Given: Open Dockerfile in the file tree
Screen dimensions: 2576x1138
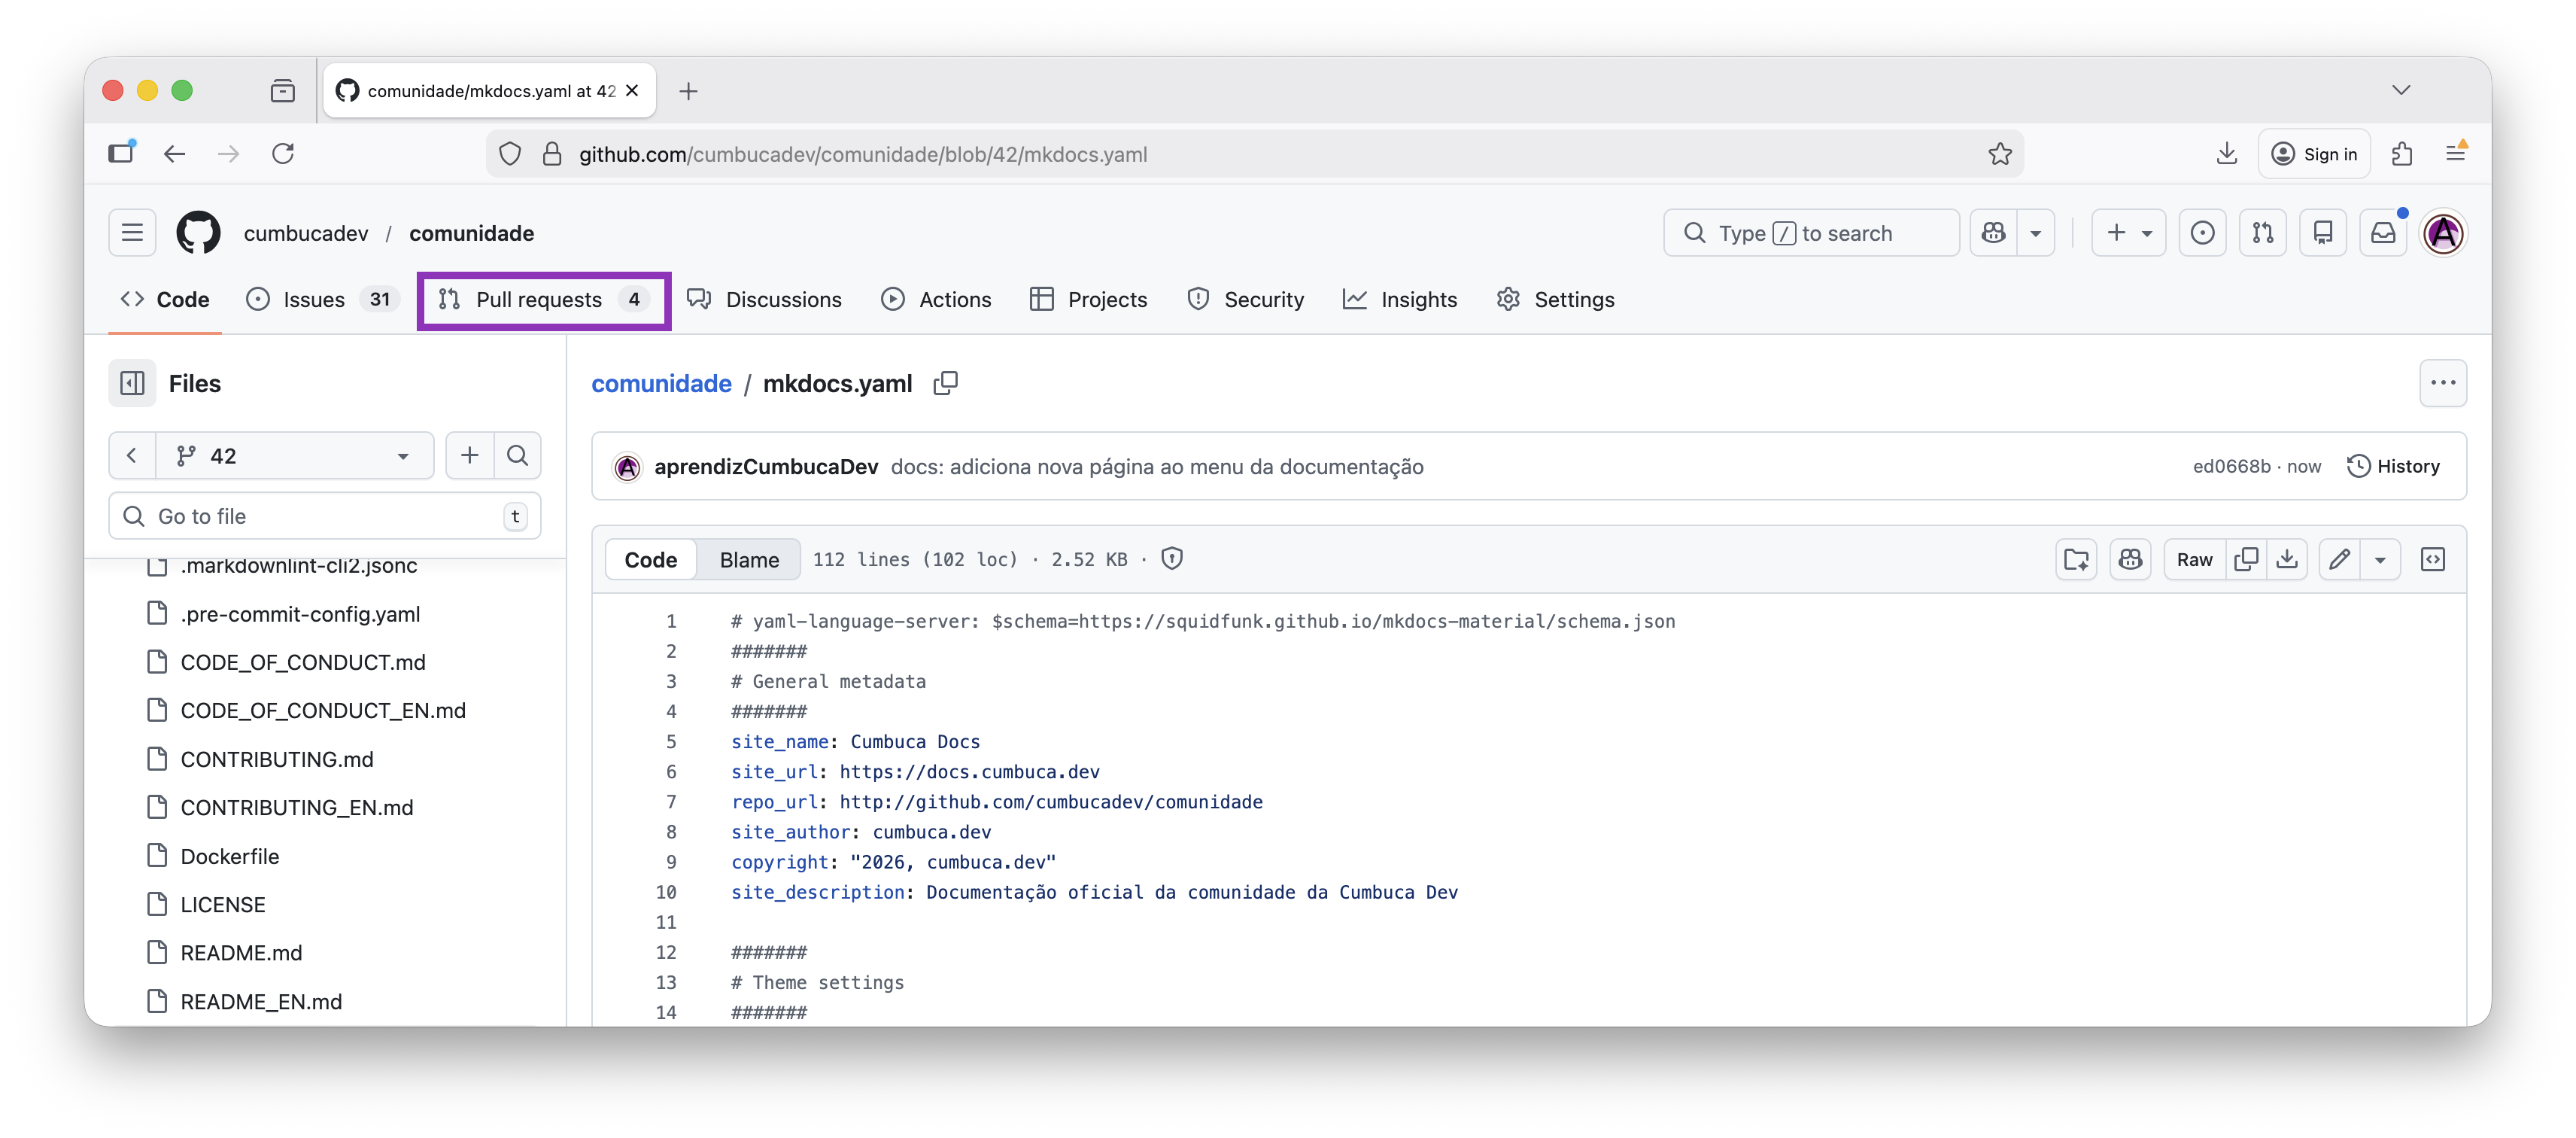Looking at the screenshot, I should tap(229, 856).
